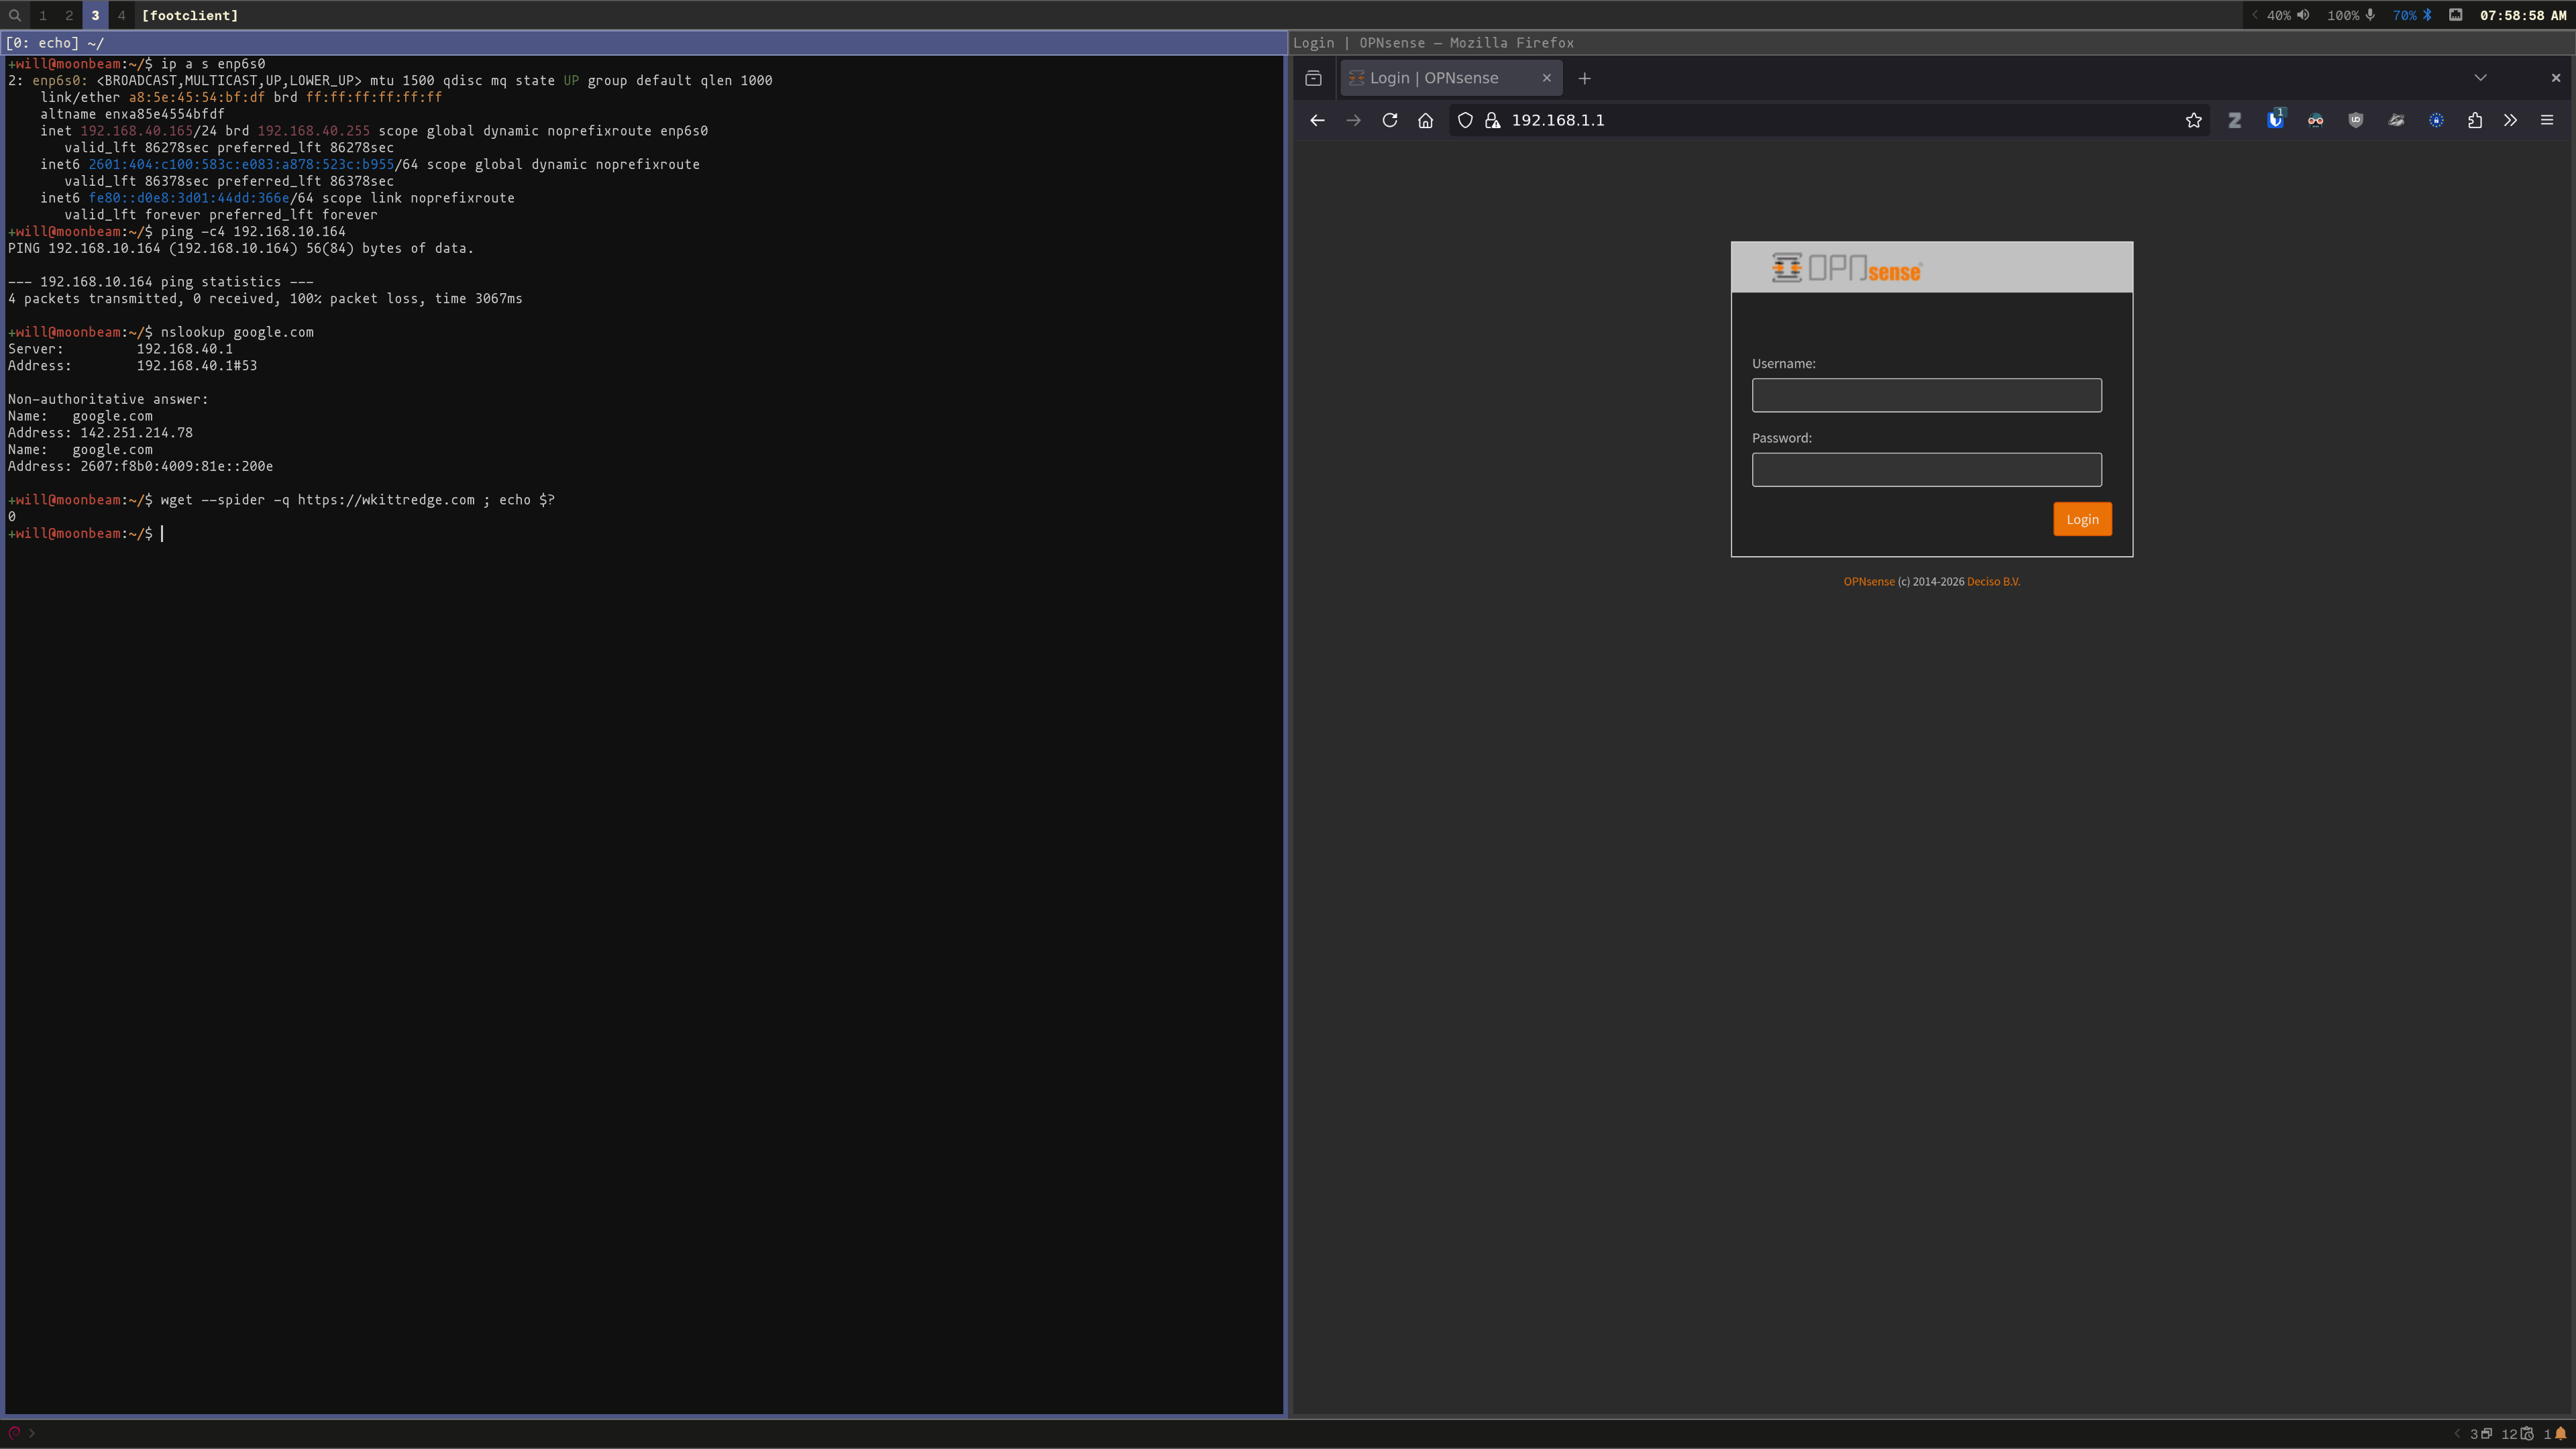Click the Bitwarden extension icon
The image size is (2576, 1449).
pyautogui.click(x=2275, y=120)
